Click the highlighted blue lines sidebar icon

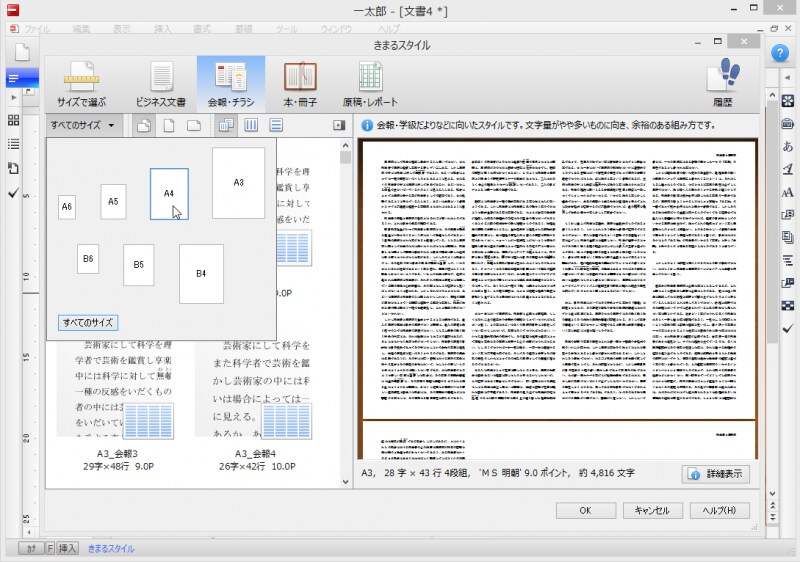[22, 78]
